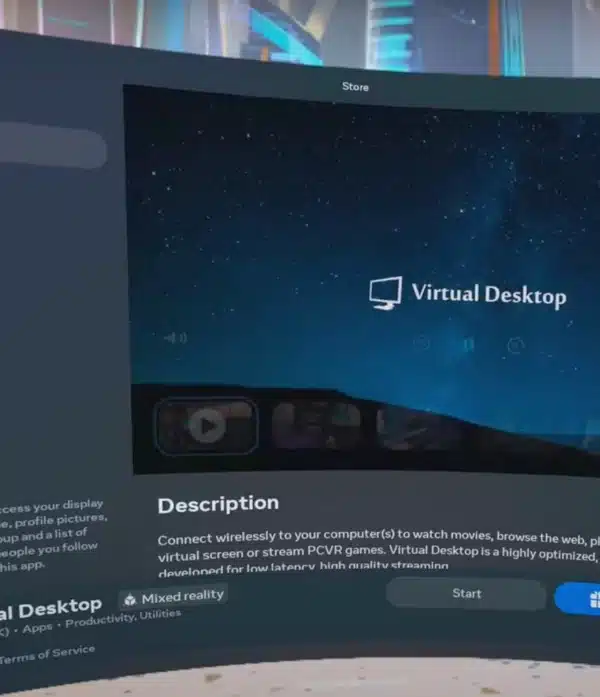Viewport: 600px width, 697px height.
Task: Open the Productivity category link
Action: pyautogui.click(x=100, y=621)
